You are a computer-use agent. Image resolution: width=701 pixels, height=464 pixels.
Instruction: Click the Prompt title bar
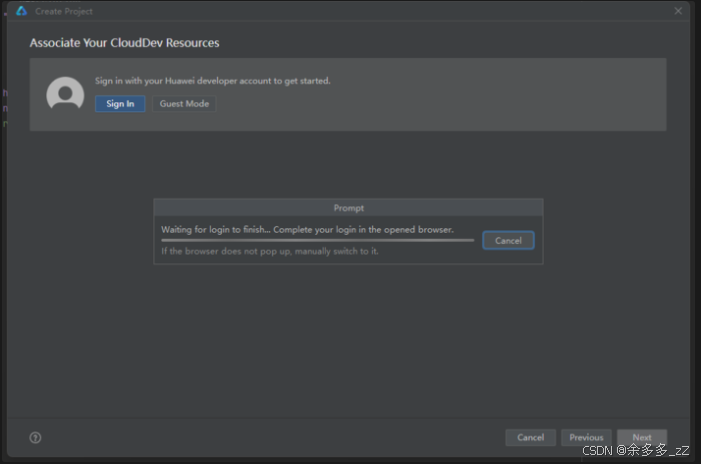[x=348, y=208]
